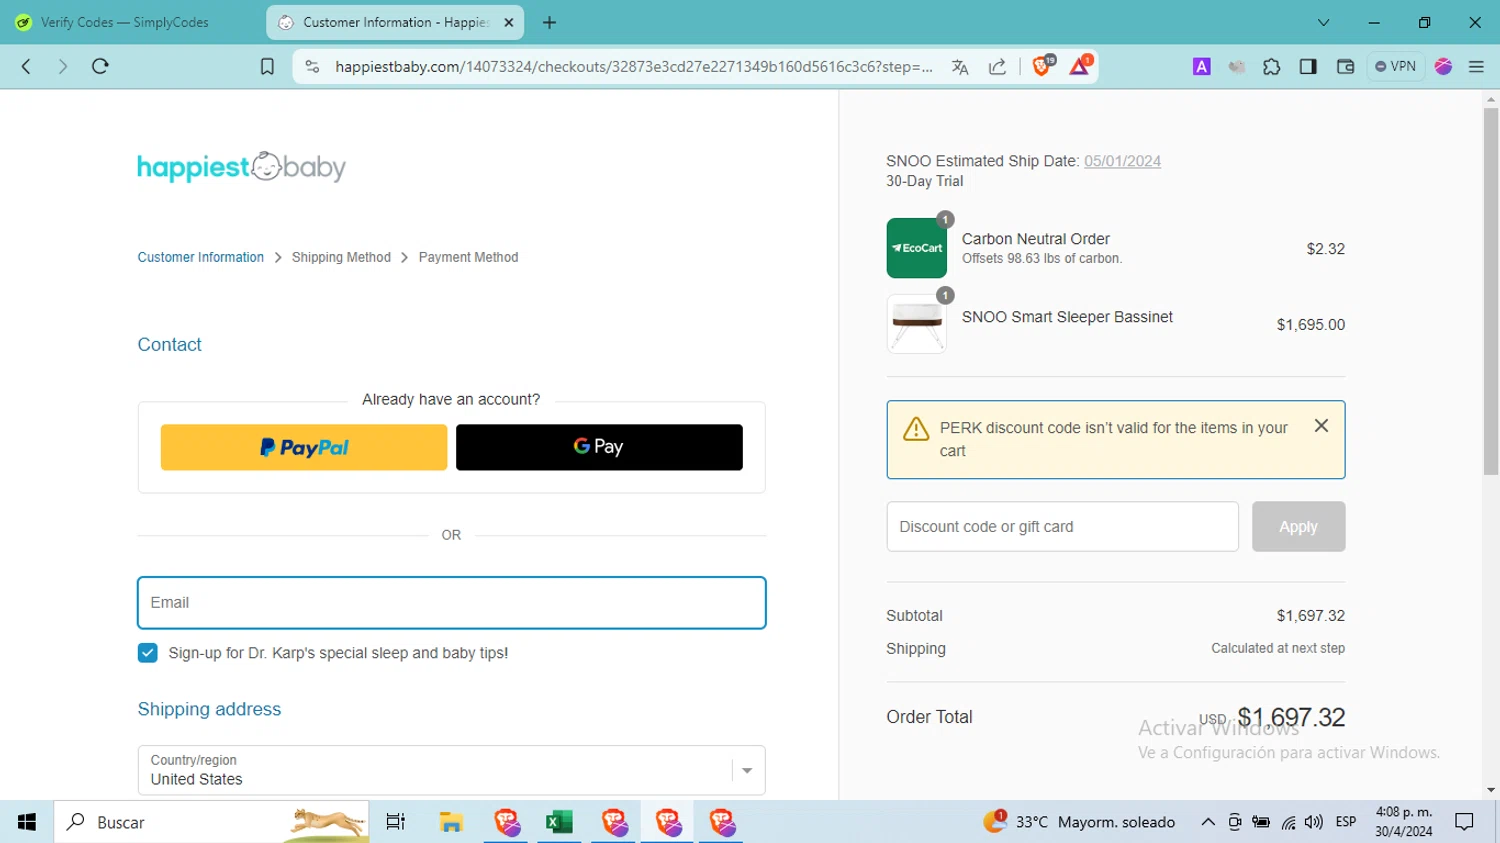Open the battery status icon
Image resolution: width=1500 pixels, height=843 pixels.
[x=1261, y=822]
